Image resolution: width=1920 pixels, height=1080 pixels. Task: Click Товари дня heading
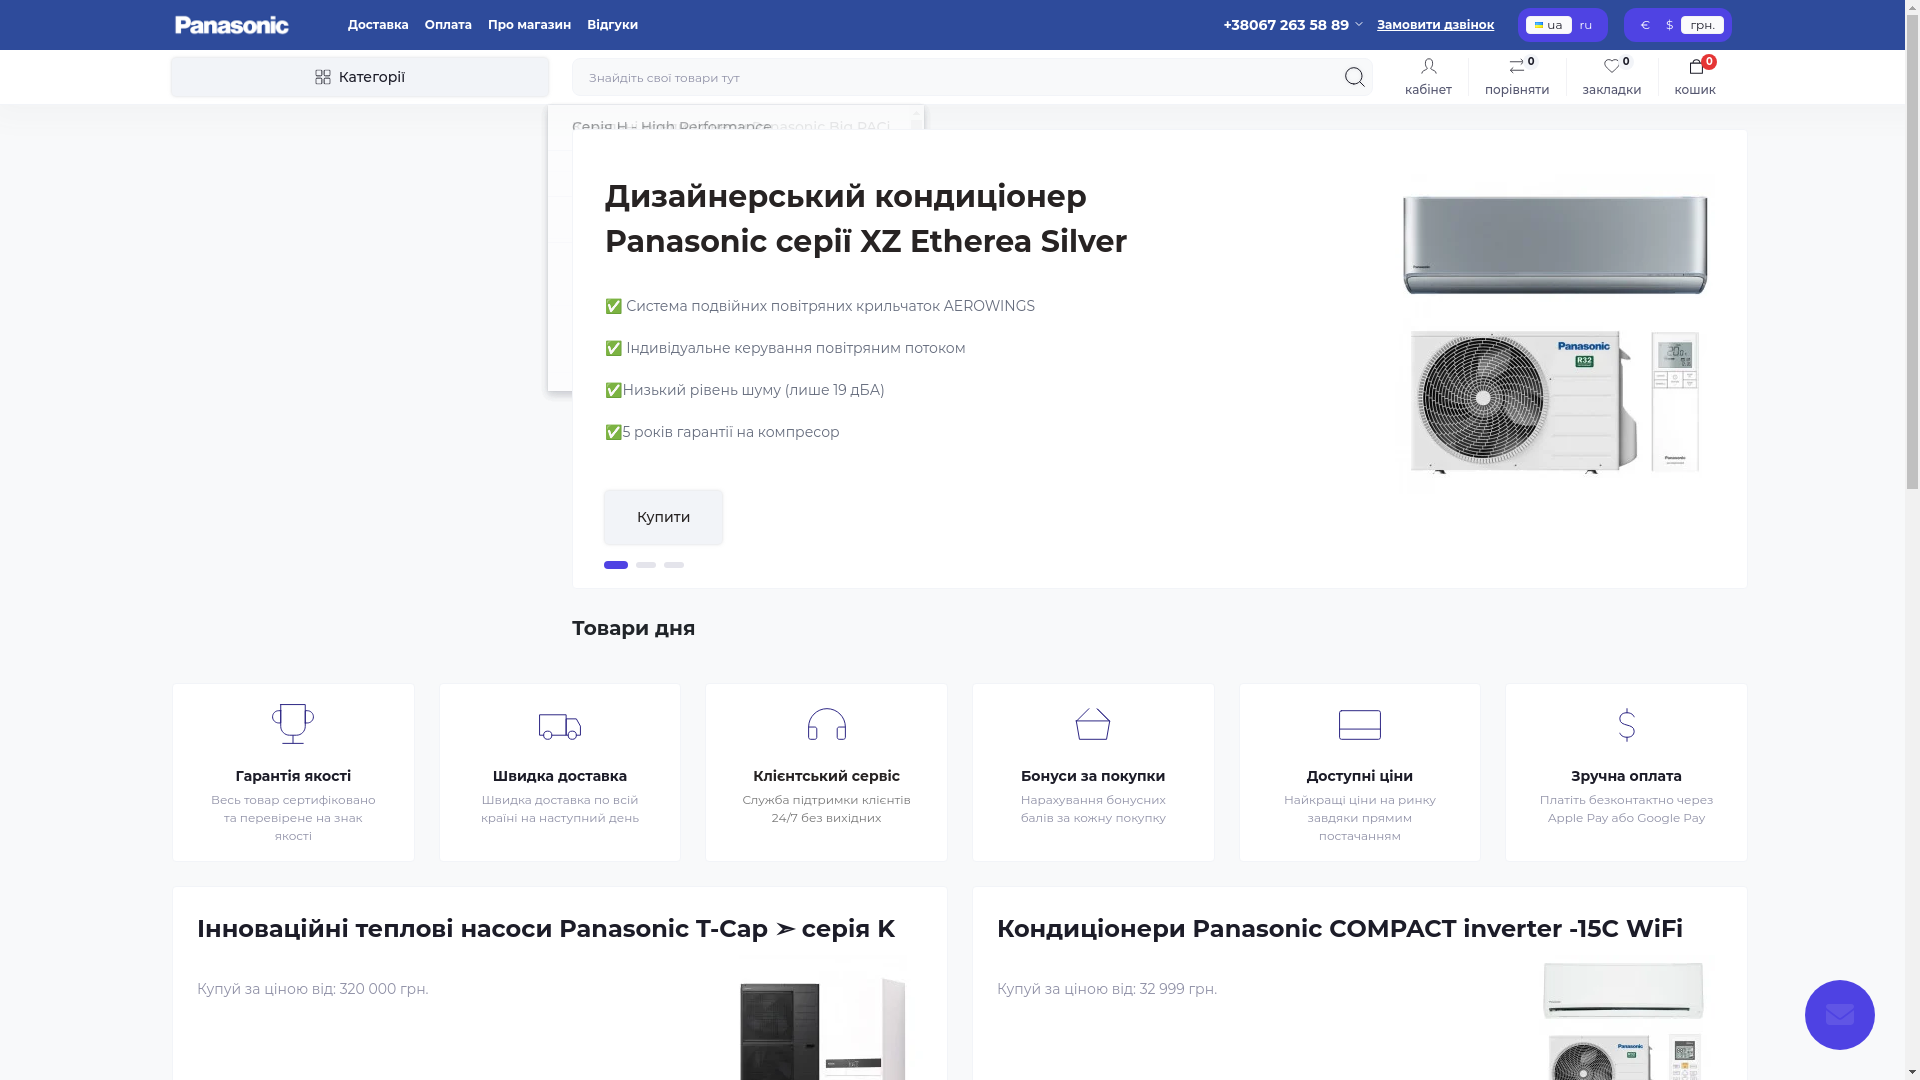[634, 628]
